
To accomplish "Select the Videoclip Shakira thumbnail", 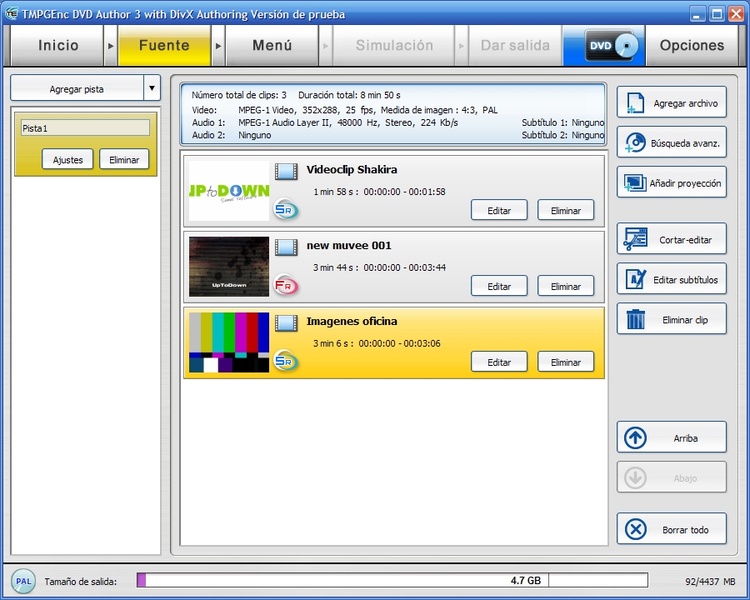I will click(x=229, y=190).
